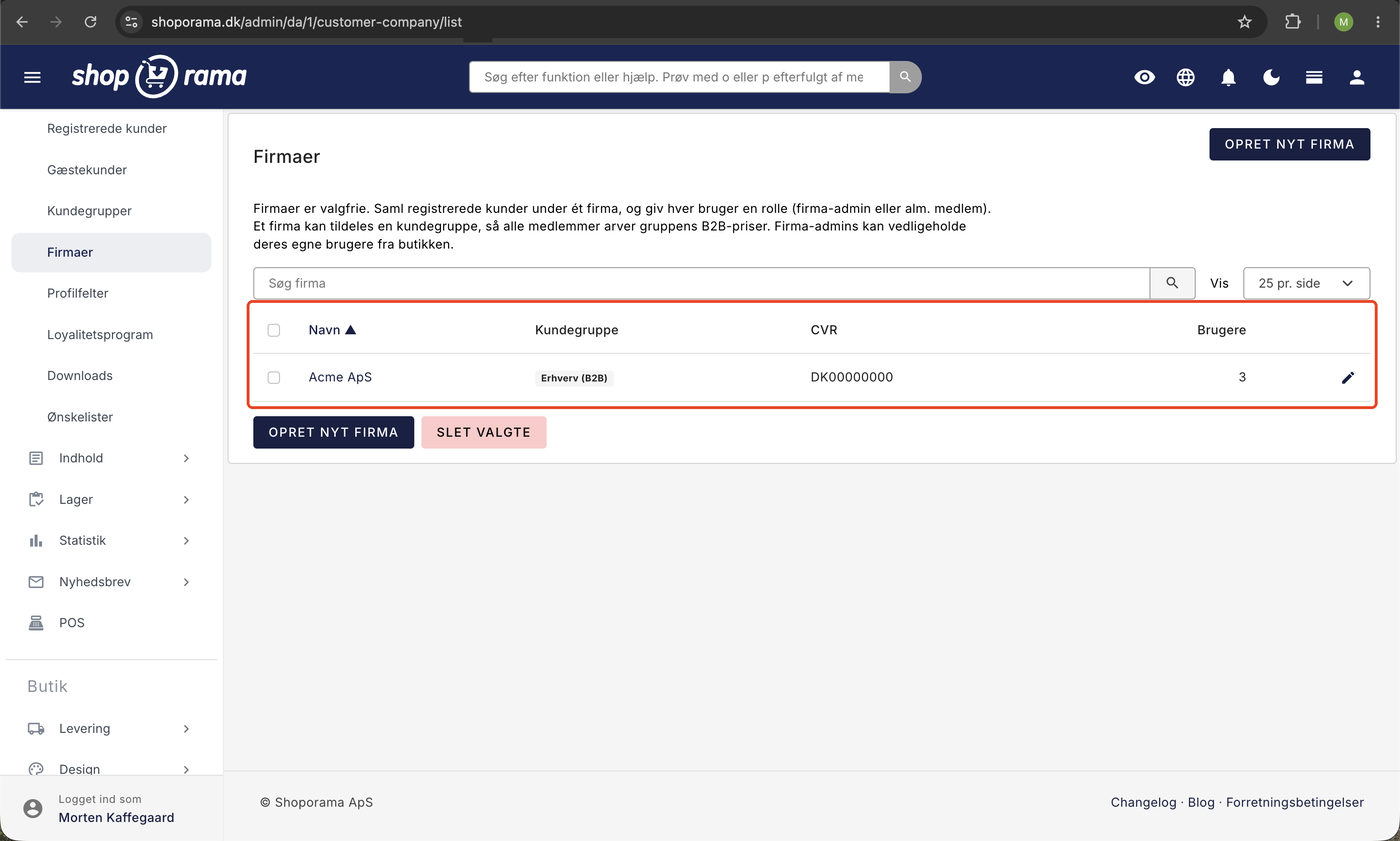Screen dimensions: 1400x841
Task: Tick the select-all checkbox in table header
Action: tap(274, 330)
